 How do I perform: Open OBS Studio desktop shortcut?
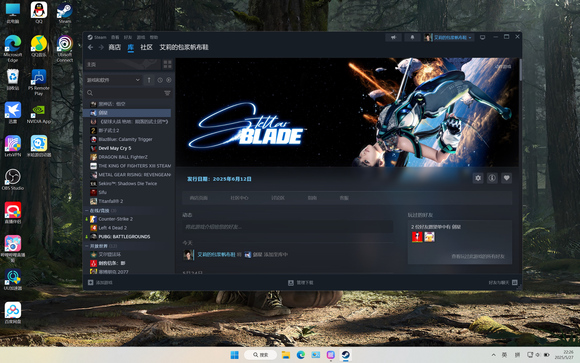(x=13, y=179)
